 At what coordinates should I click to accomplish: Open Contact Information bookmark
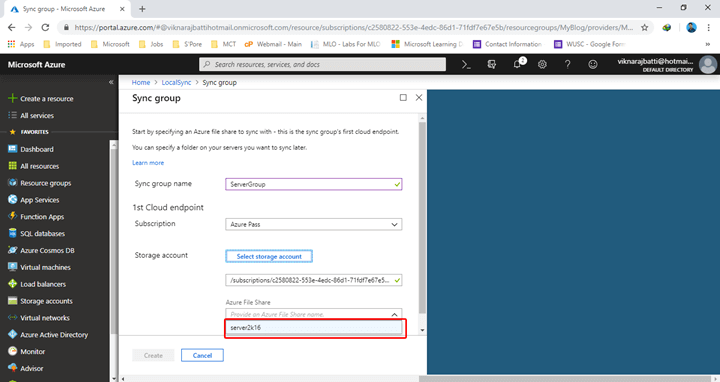[x=507, y=44]
